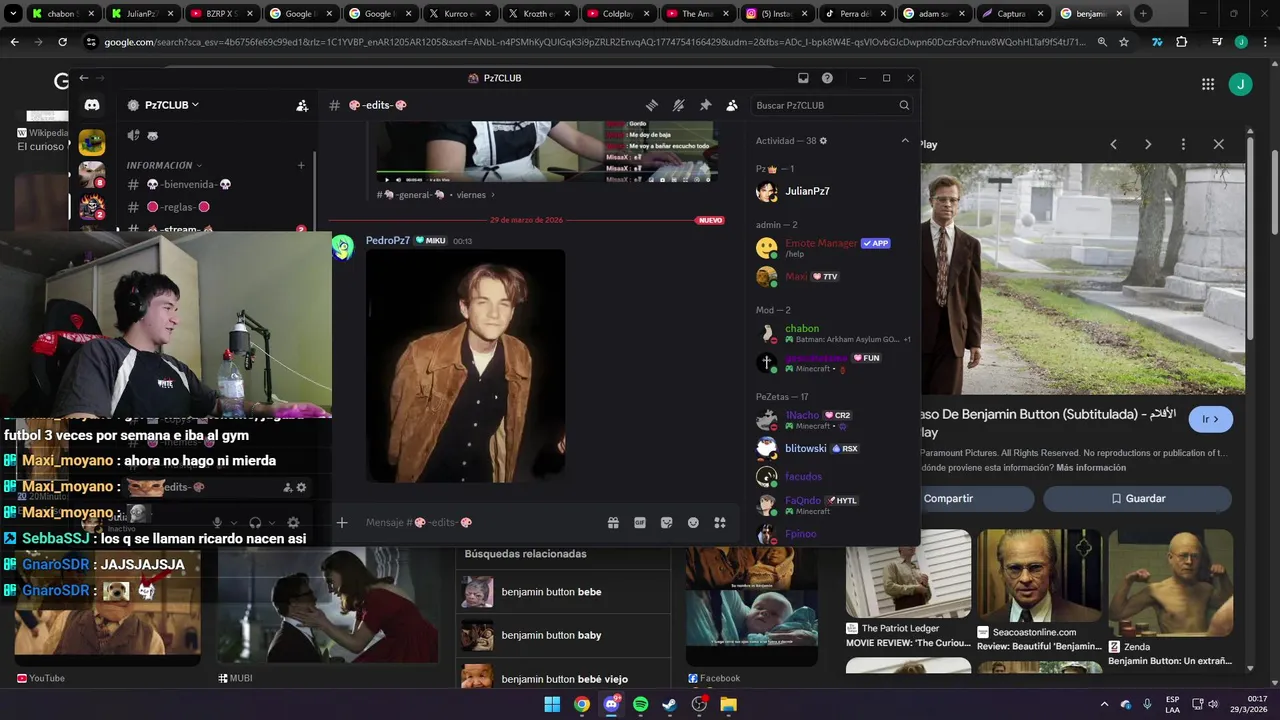Toggle headphones deafen in Discord user panel
The image size is (1280, 720).
point(255,522)
